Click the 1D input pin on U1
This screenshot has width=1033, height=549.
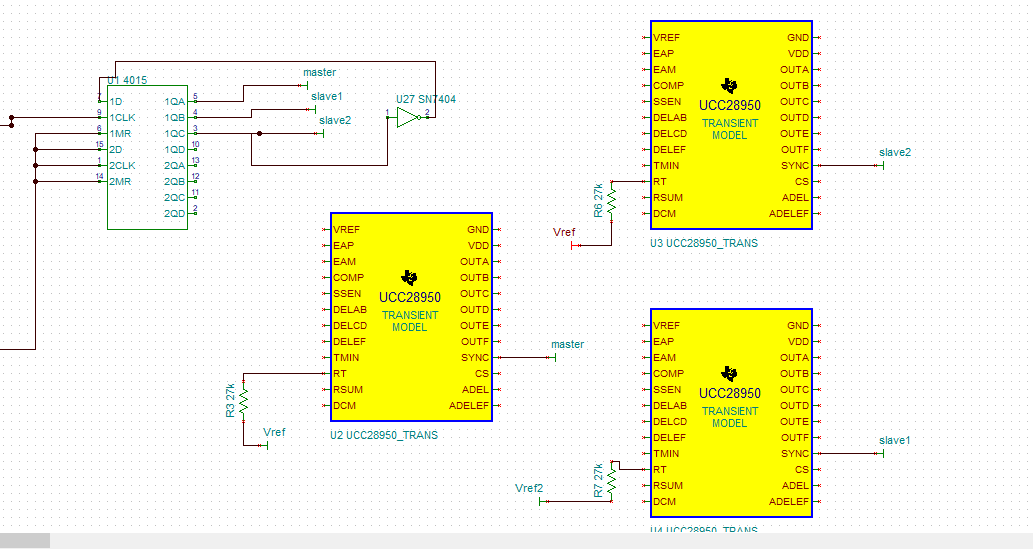[x=115, y=101]
